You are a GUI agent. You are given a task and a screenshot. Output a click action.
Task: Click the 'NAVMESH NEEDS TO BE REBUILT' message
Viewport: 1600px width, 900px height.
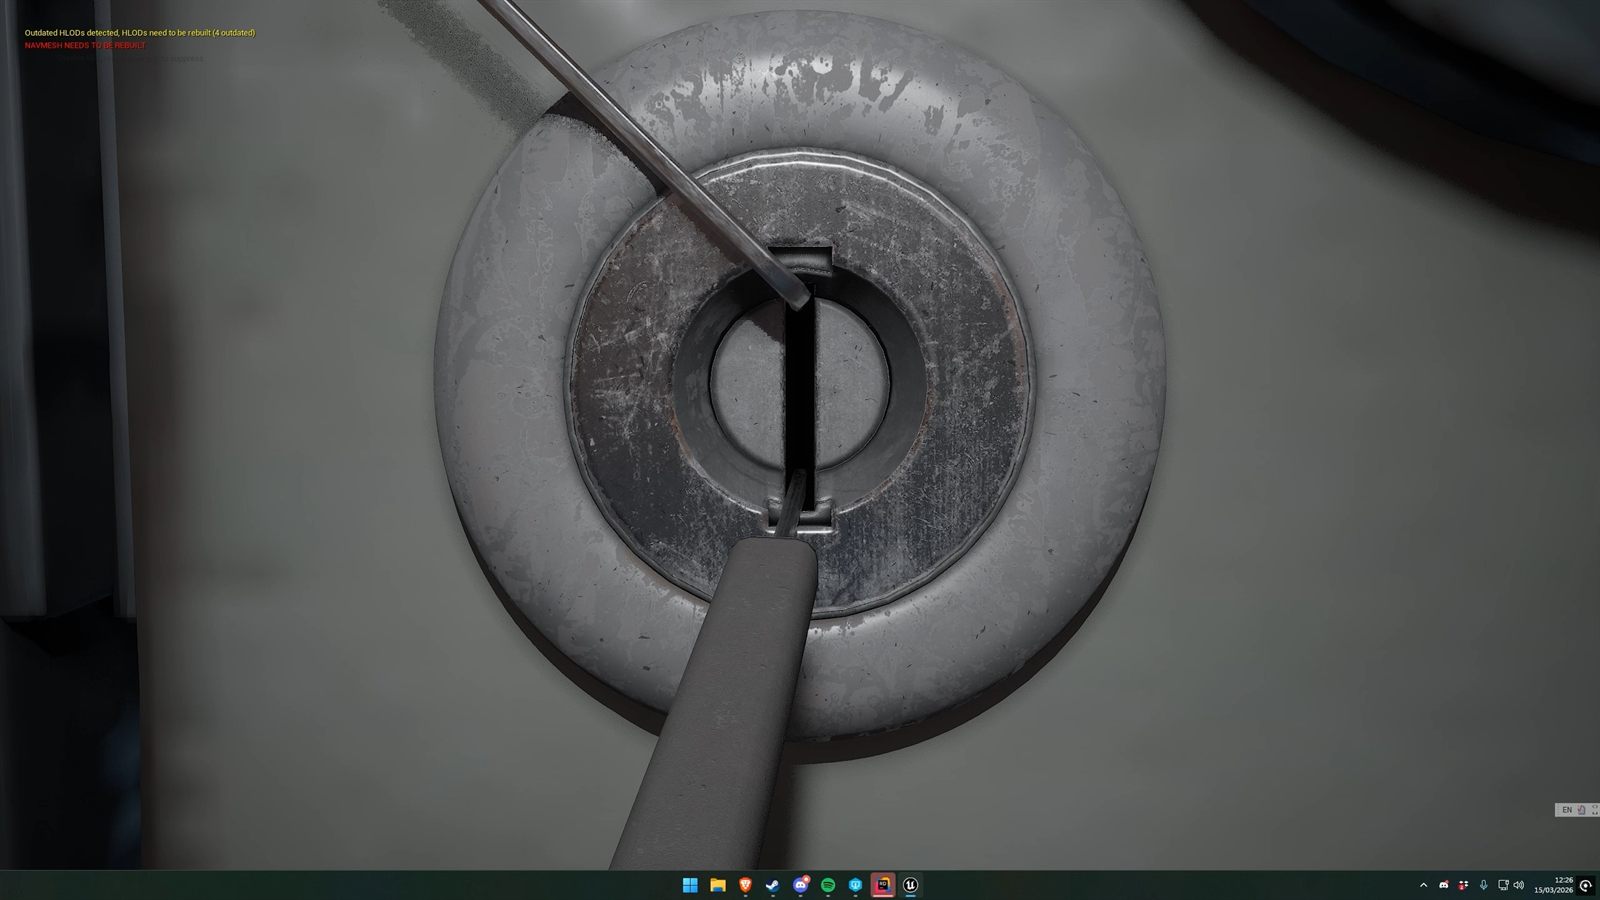click(x=85, y=45)
